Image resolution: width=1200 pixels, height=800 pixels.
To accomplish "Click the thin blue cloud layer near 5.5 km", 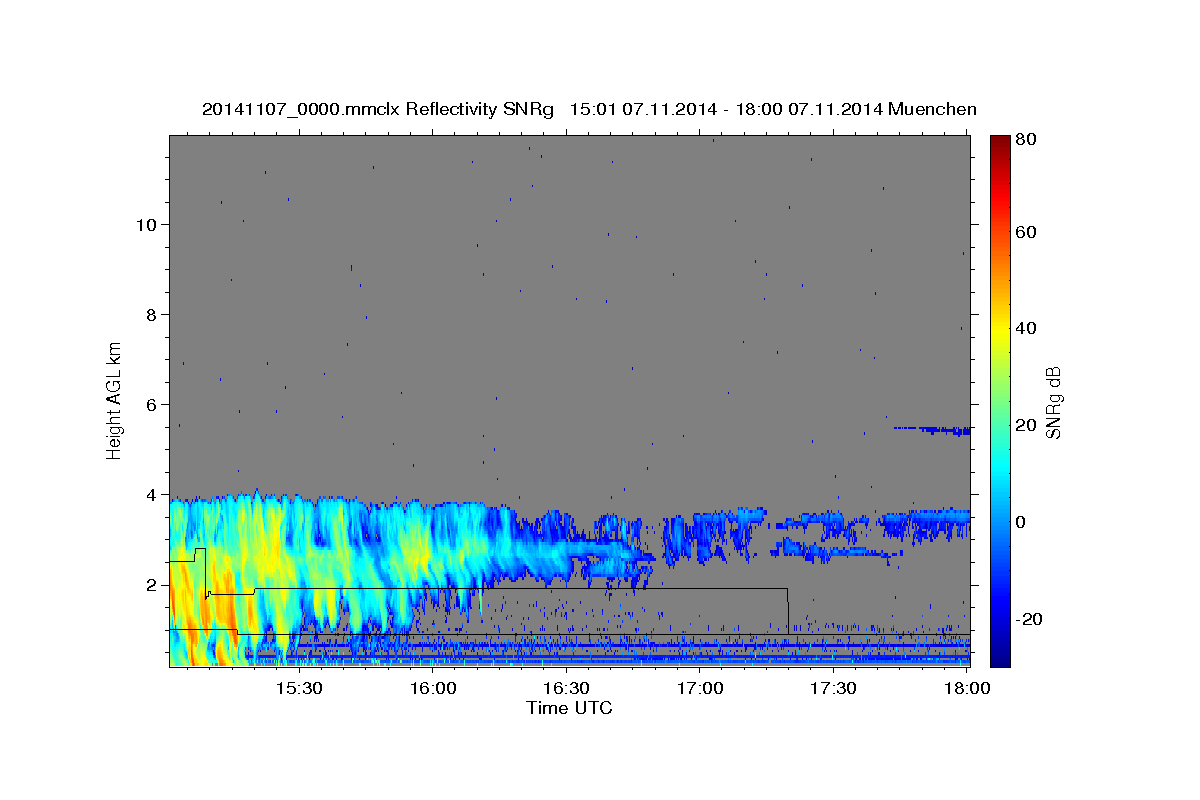I will click(932, 430).
